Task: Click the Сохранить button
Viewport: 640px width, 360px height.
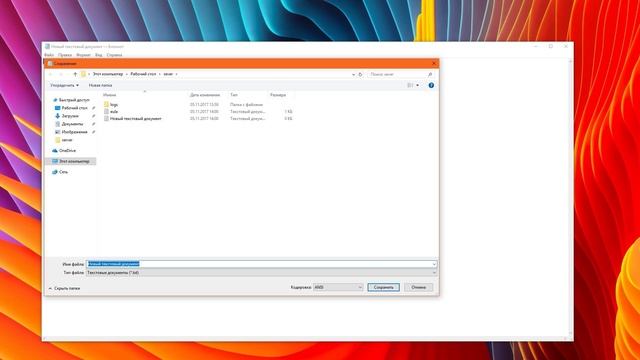Action: (383, 287)
